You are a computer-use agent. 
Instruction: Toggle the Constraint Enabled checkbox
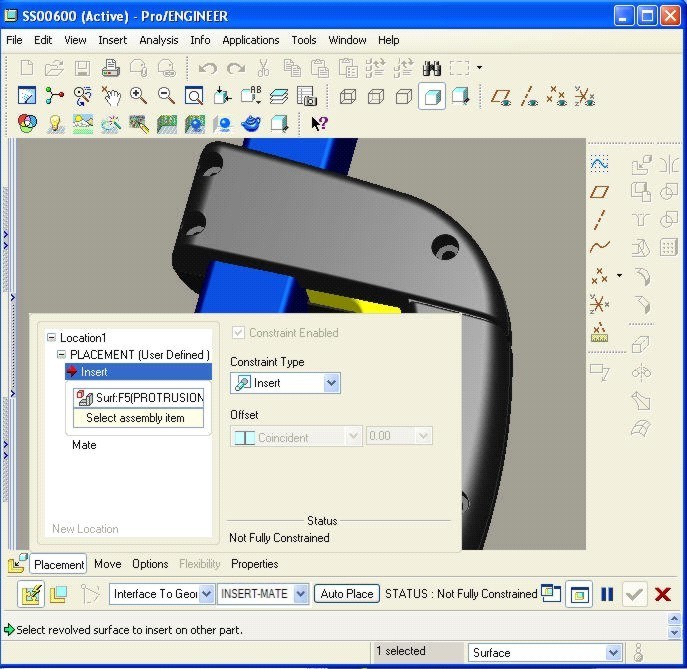238,333
